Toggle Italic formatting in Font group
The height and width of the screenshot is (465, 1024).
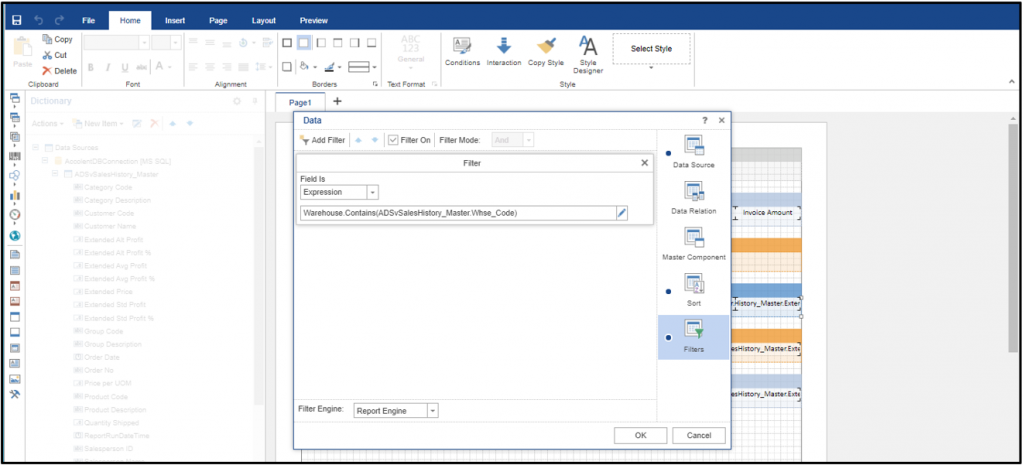pyautogui.click(x=107, y=67)
